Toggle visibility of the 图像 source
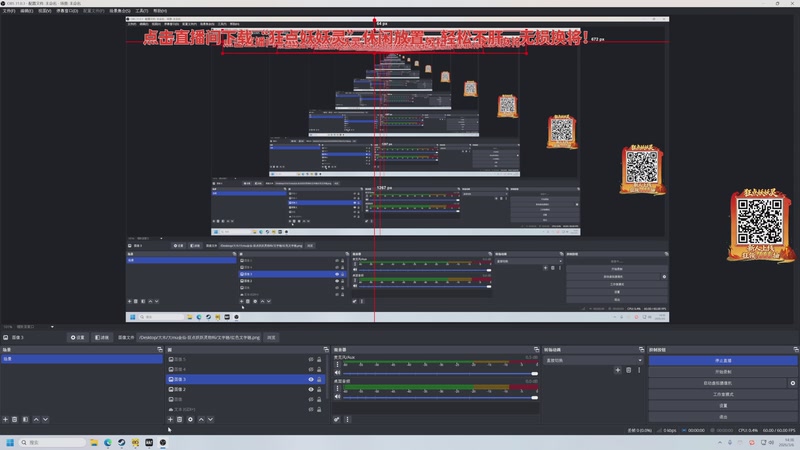Viewport: 800px width, 450px height. point(311,399)
